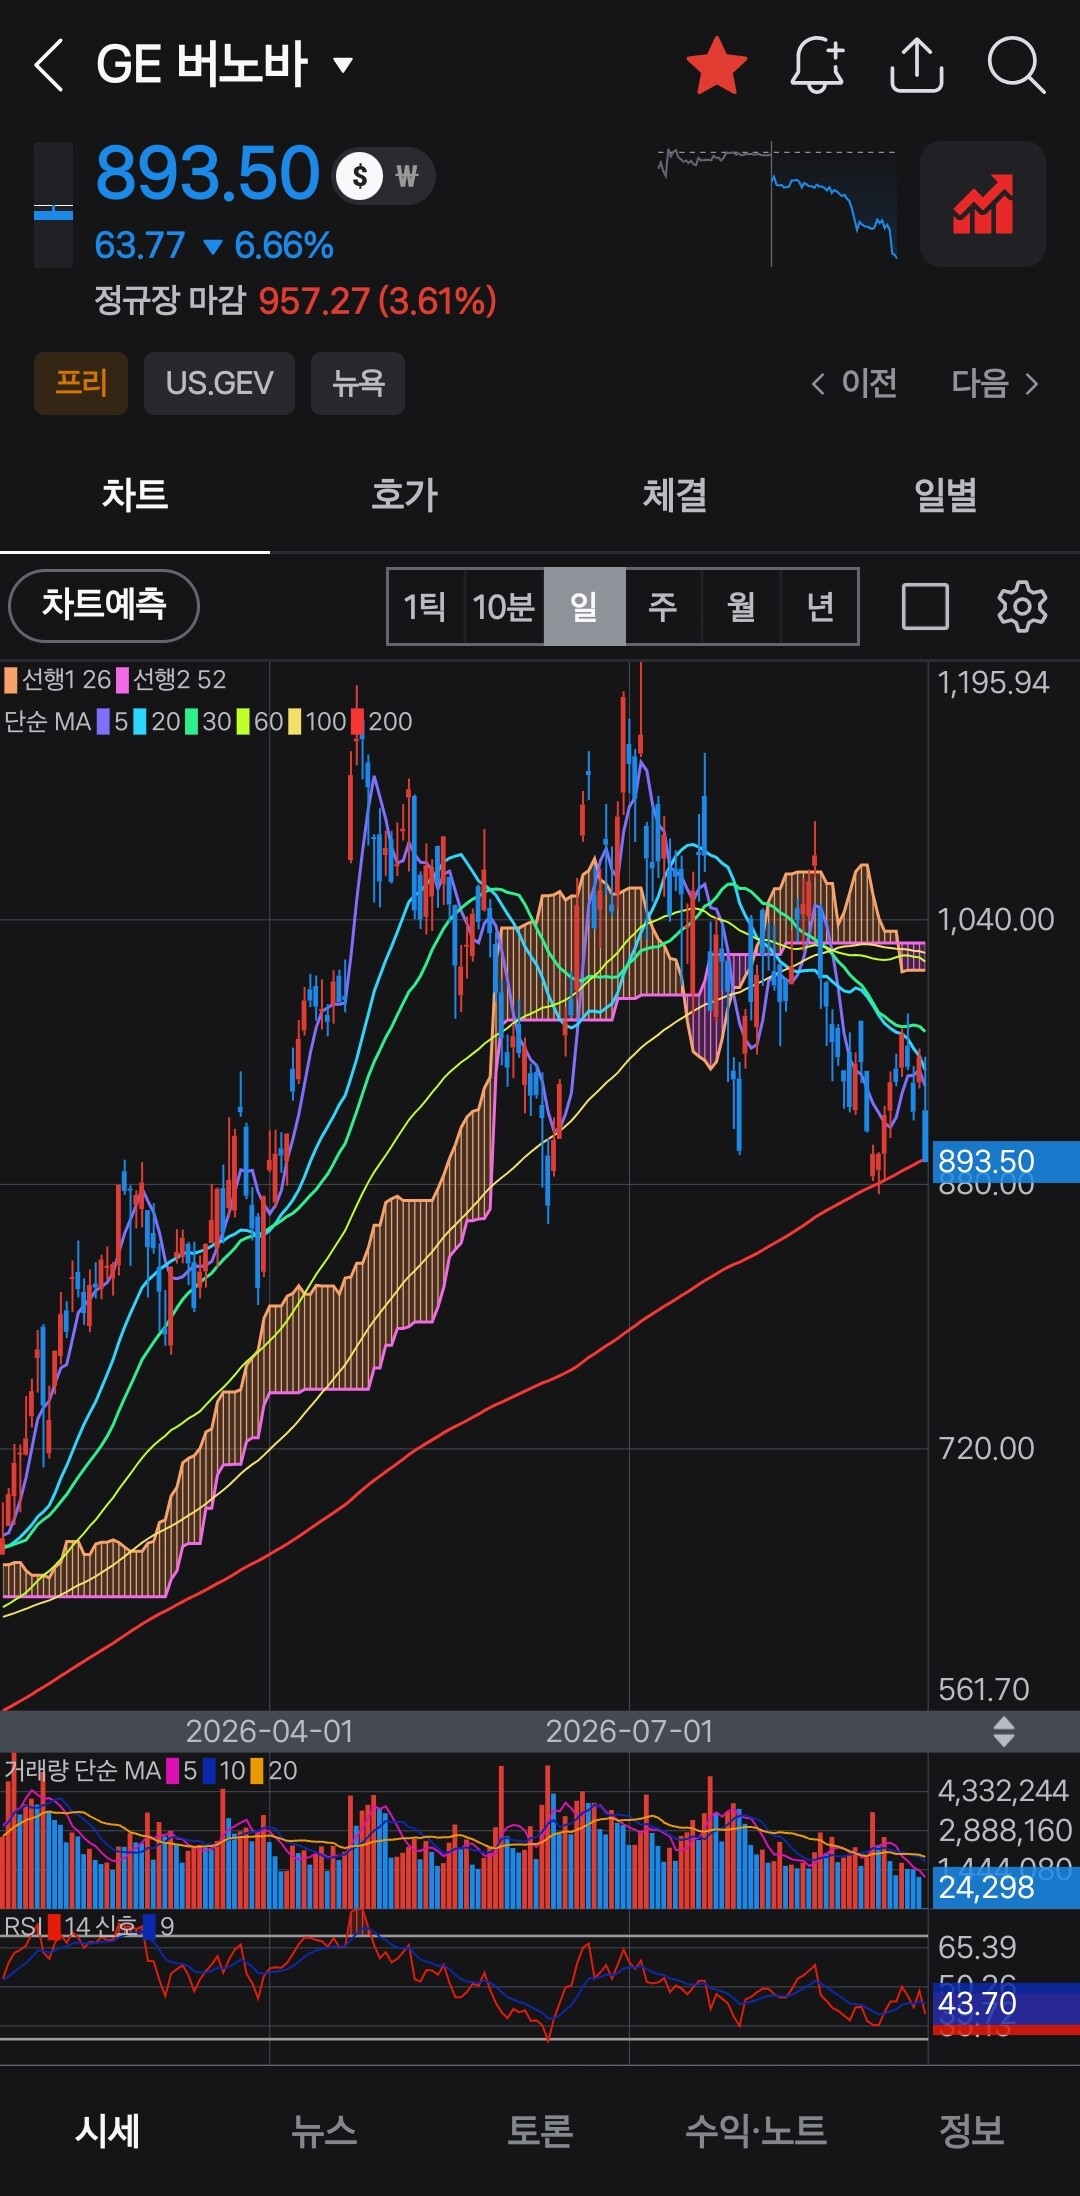Select the 주 weekly chart interval

[x=663, y=606]
